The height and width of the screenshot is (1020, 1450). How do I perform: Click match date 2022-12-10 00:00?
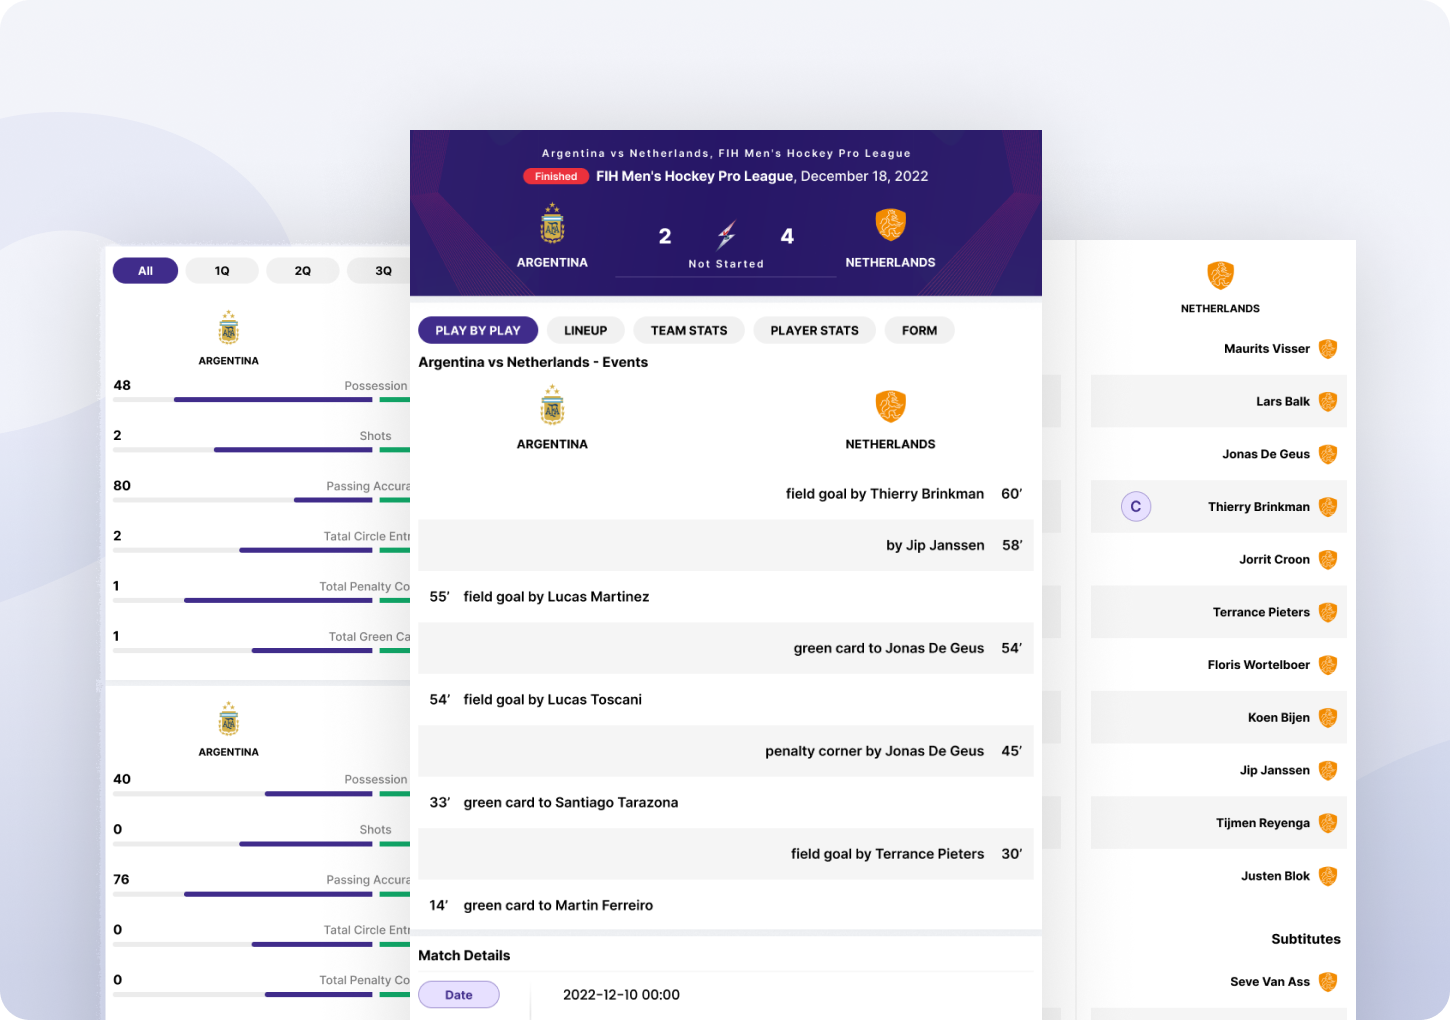621,995
